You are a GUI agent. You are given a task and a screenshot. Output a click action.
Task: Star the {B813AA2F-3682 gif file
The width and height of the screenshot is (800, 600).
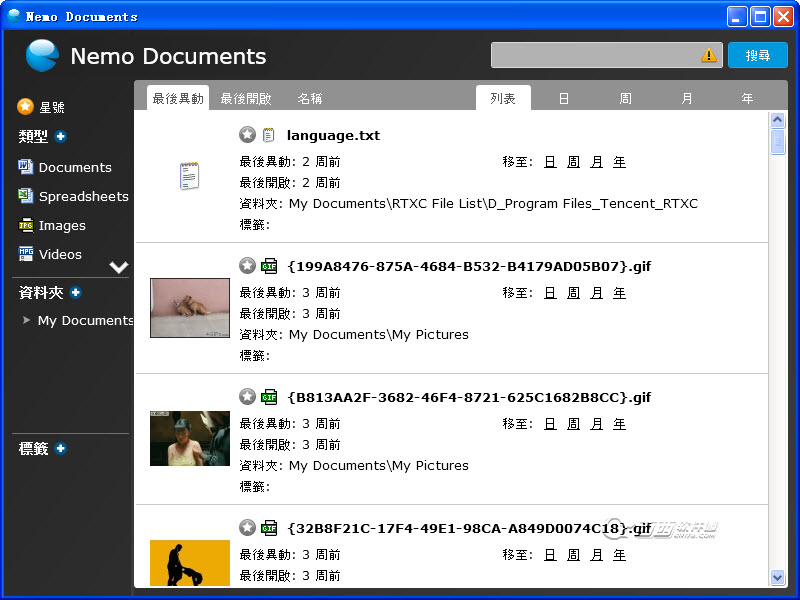coord(247,396)
